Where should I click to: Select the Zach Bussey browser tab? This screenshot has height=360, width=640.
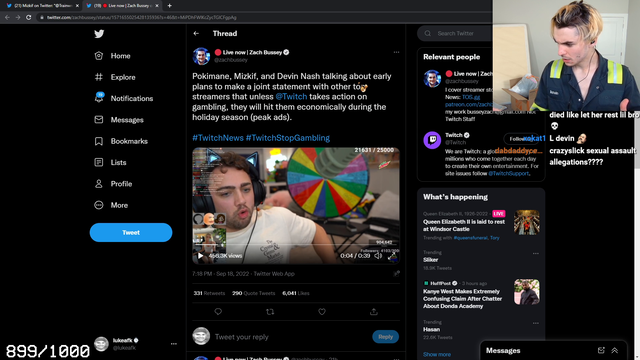[x=122, y=6]
